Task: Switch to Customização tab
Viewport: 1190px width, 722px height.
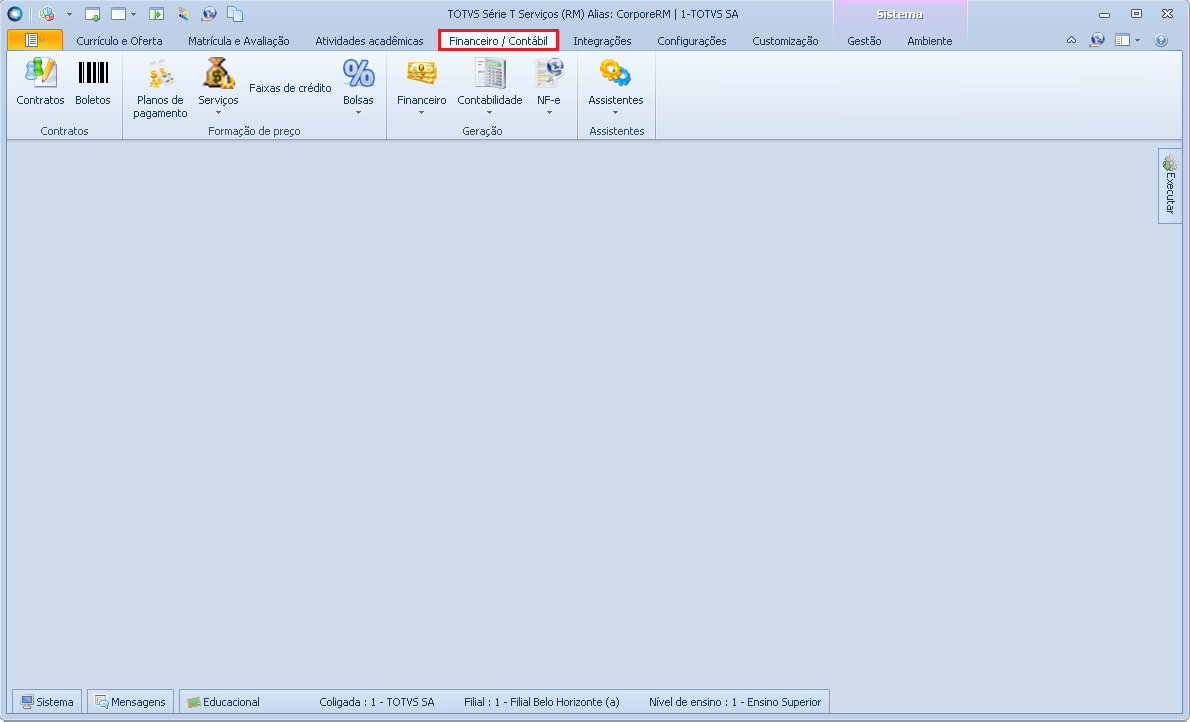Action: [x=785, y=41]
